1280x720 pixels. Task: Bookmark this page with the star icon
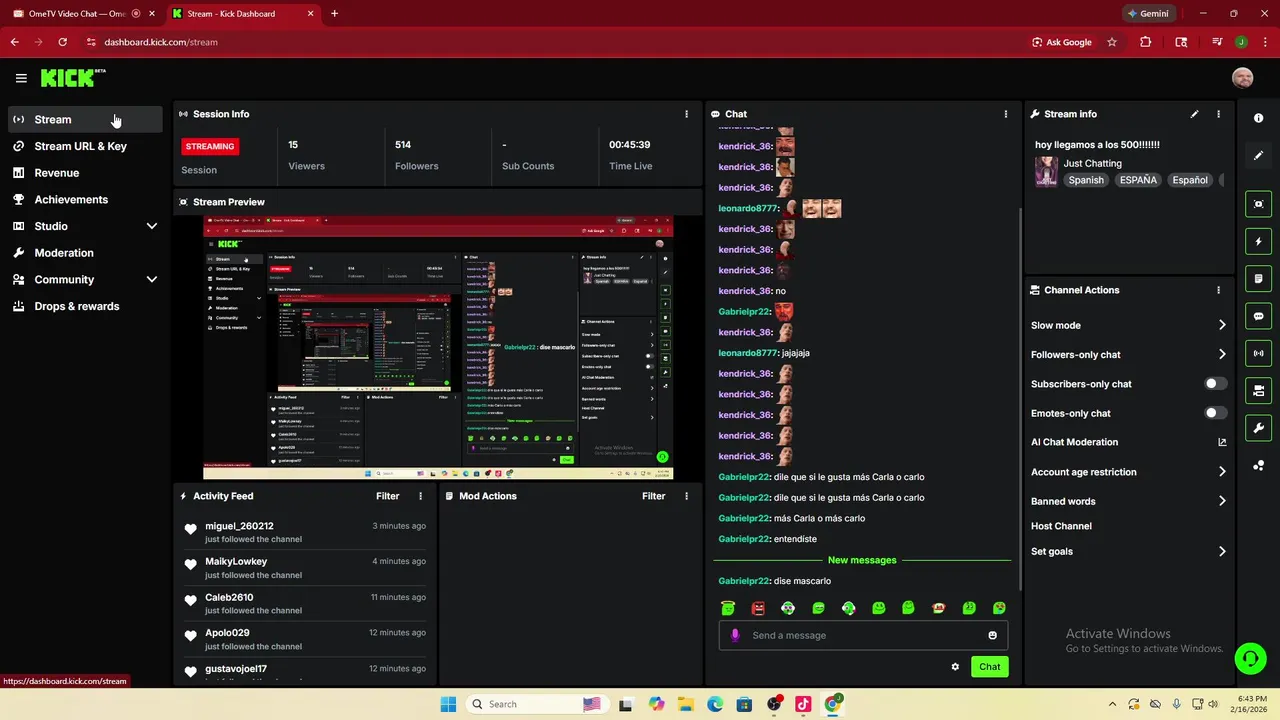tap(1112, 42)
